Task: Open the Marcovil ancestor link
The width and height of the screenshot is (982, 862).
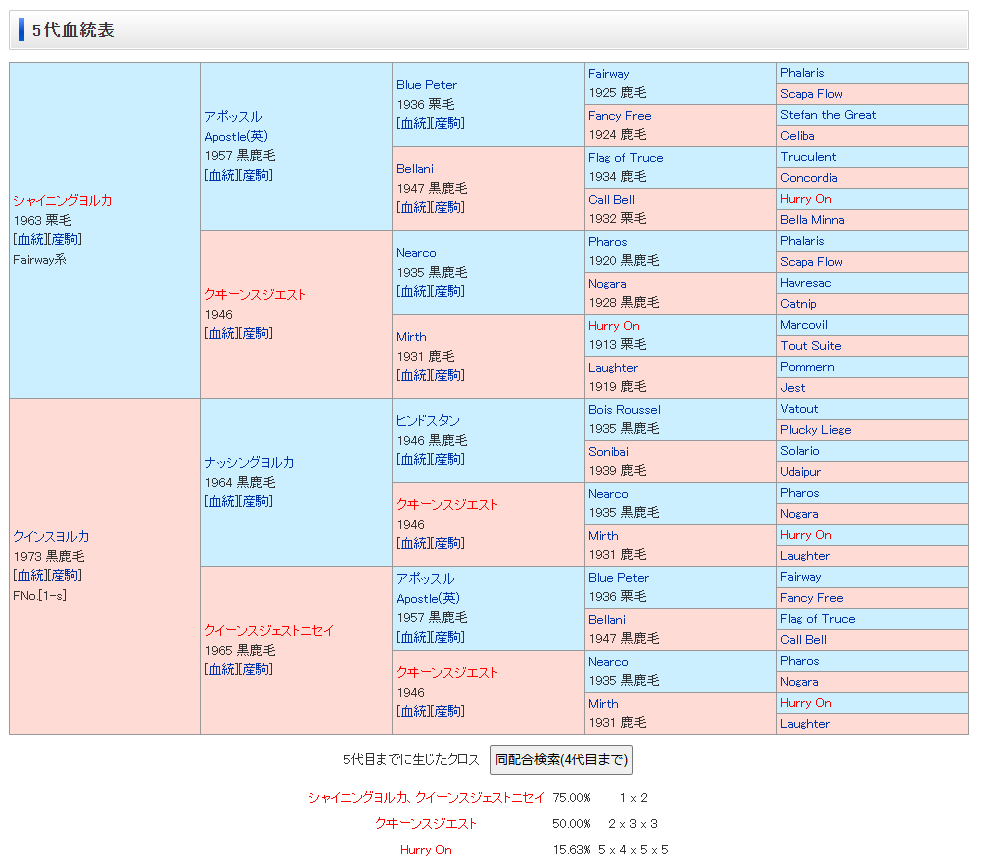Action: pyautogui.click(x=804, y=325)
